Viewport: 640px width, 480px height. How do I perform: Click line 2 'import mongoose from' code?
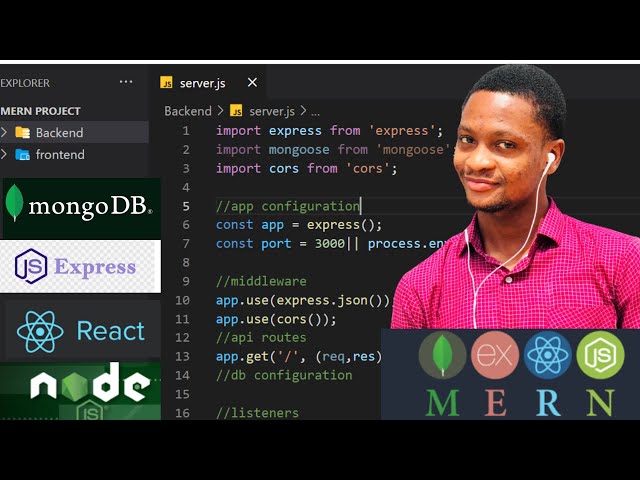pos(333,149)
